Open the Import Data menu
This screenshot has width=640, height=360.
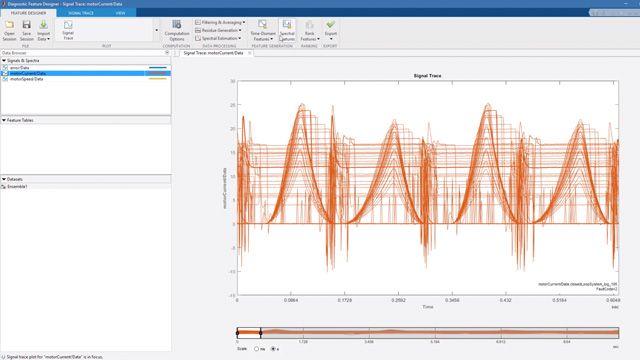[x=44, y=31]
